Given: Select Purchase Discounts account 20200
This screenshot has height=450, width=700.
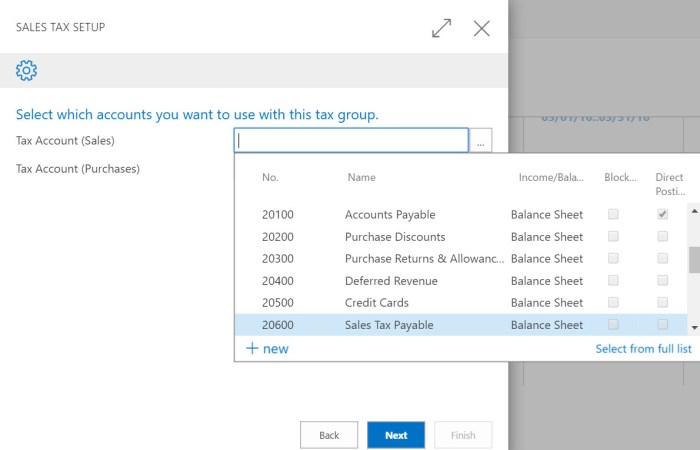Looking at the screenshot, I should tap(394, 237).
